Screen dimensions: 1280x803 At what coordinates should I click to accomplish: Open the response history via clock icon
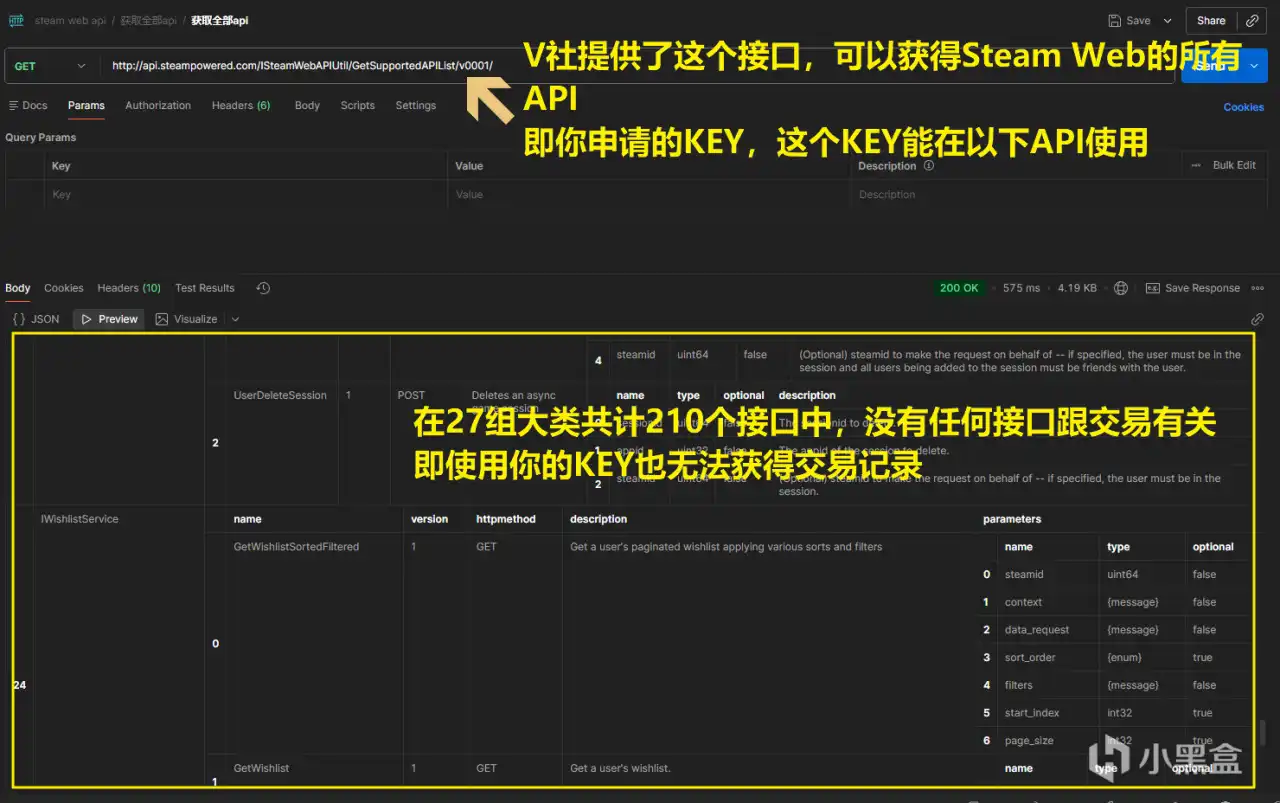coord(262,288)
